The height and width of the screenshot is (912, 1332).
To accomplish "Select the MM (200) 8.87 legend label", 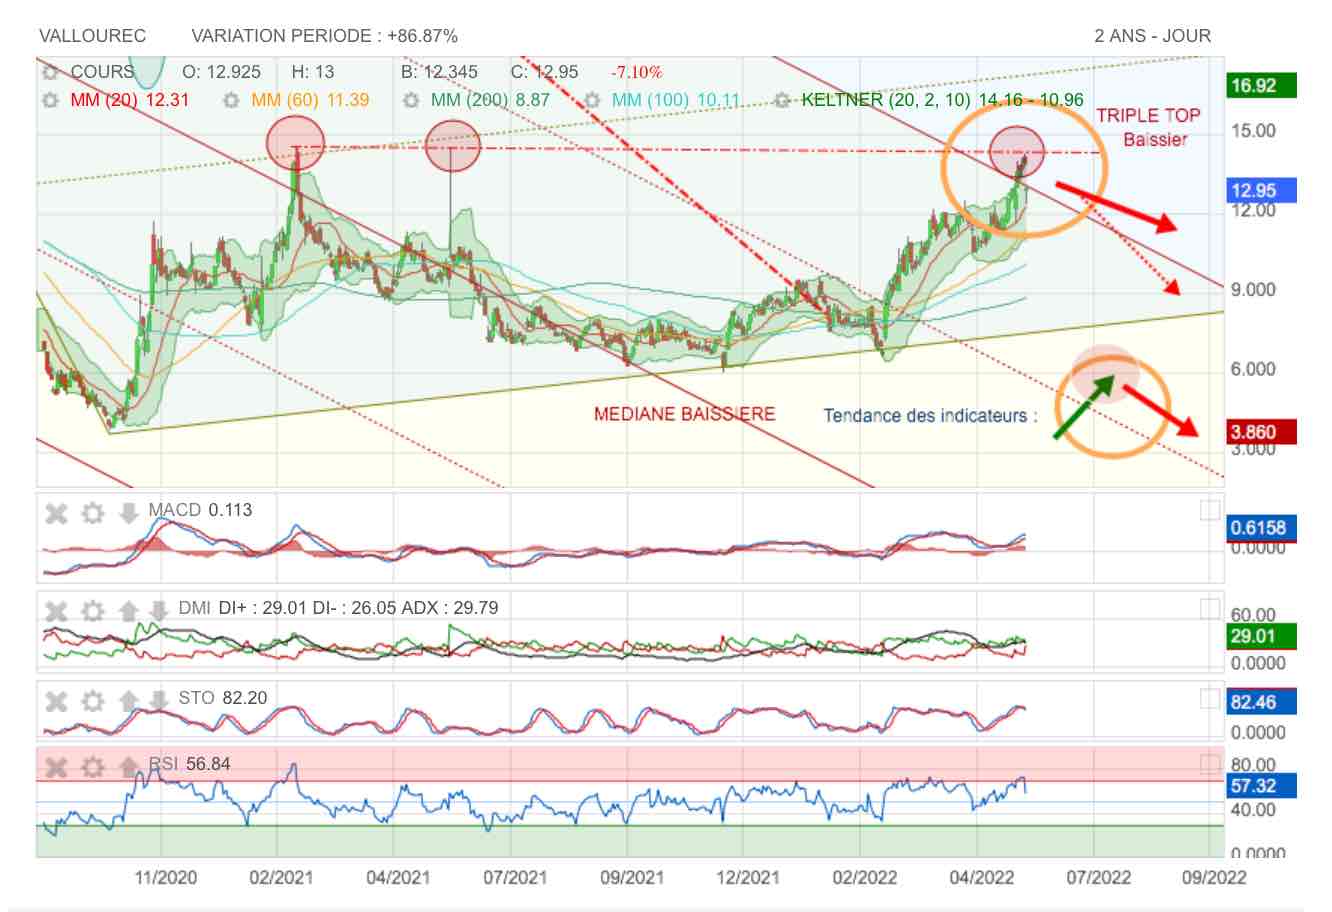I will pyautogui.click(x=490, y=100).
